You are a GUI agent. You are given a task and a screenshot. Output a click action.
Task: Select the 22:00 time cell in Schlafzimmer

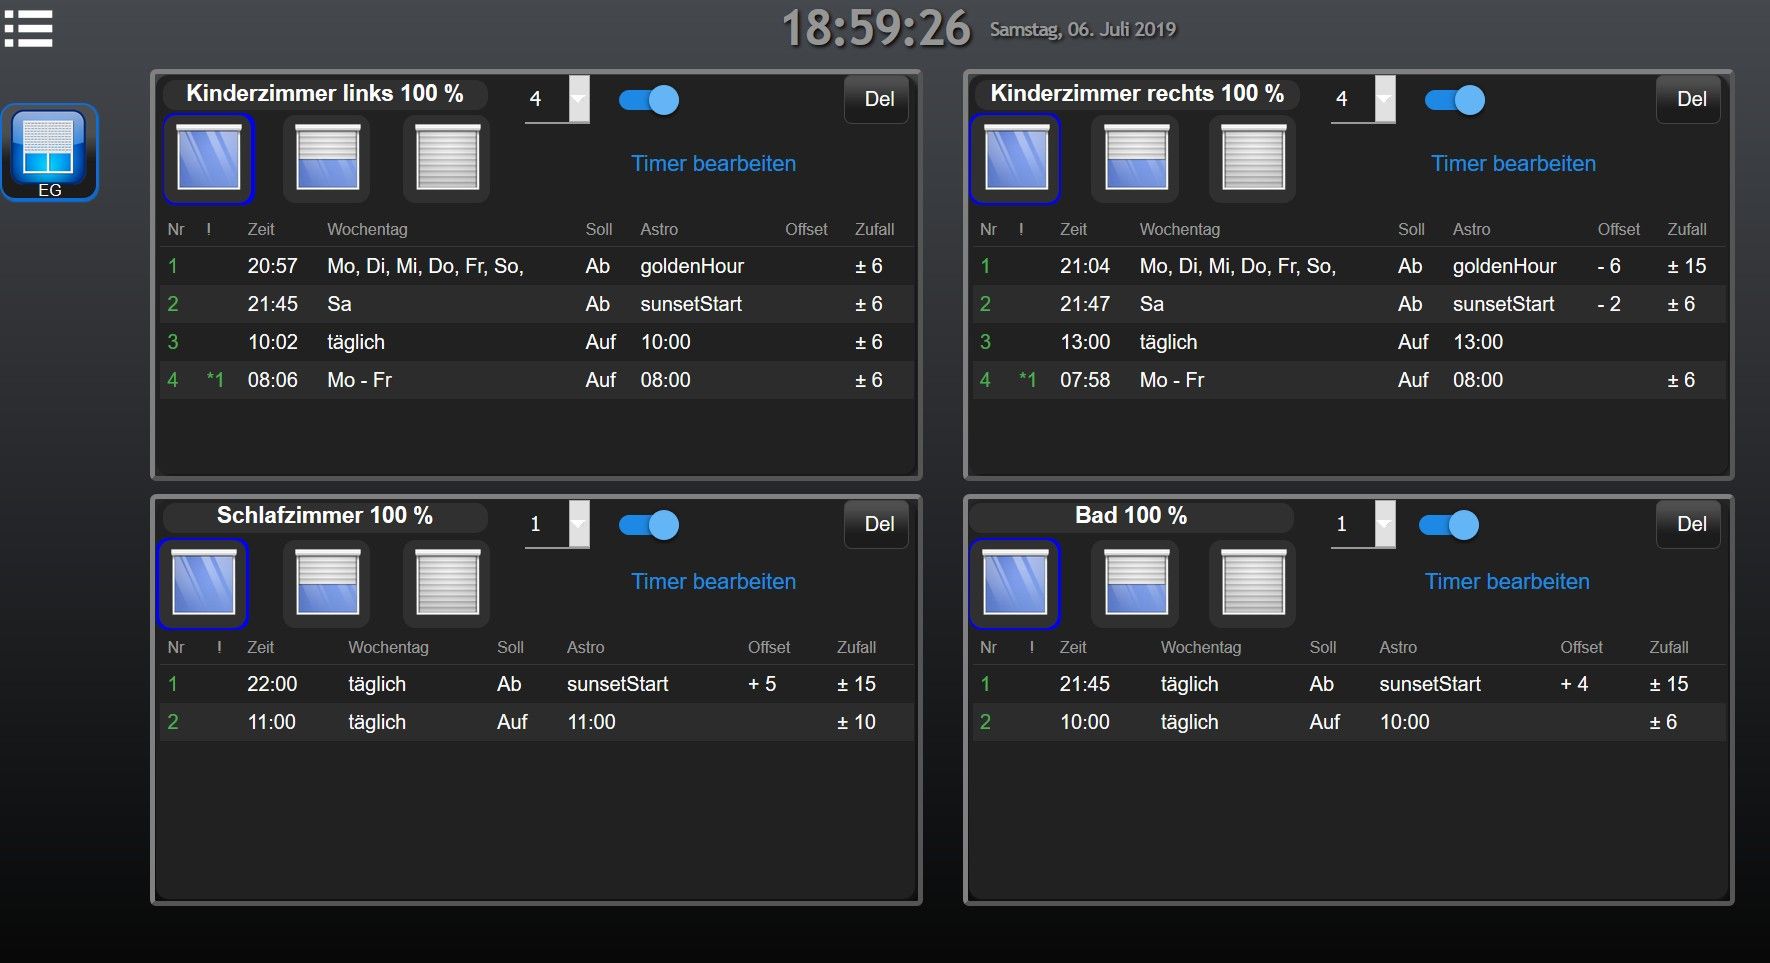click(272, 684)
